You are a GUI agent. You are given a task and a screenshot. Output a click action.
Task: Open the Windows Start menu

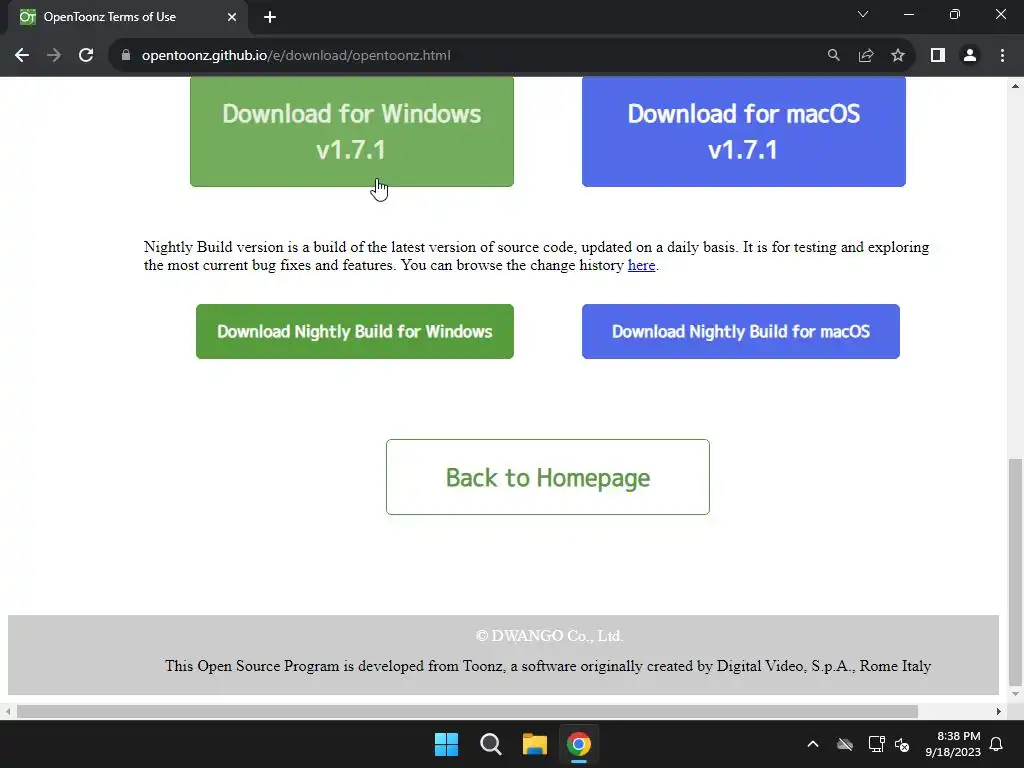[447, 744]
